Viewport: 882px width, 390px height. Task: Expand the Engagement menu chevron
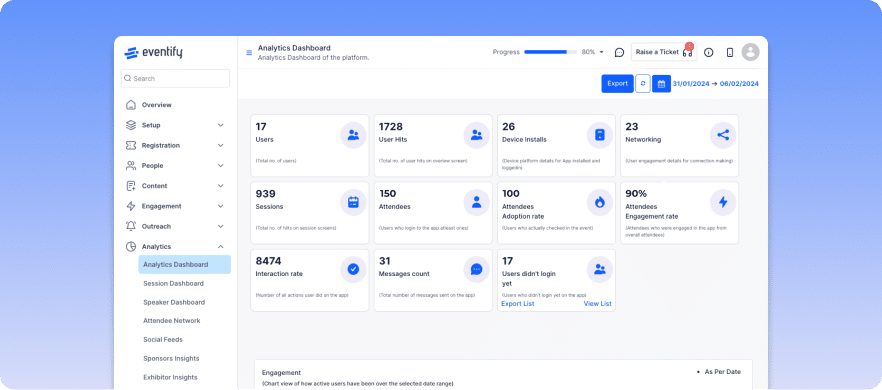click(220, 206)
